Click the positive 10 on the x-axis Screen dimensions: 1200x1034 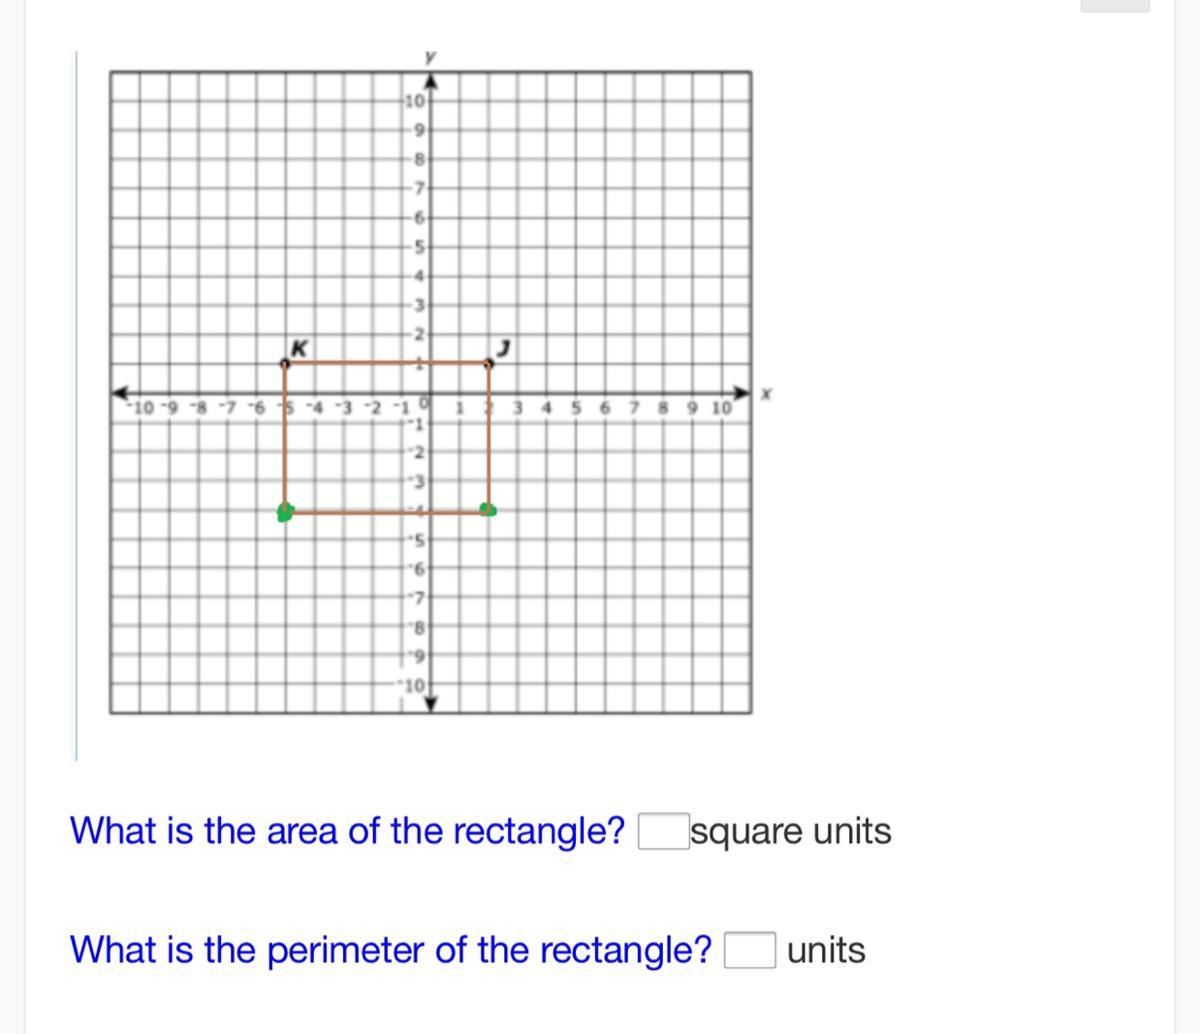click(x=721, y=407)
